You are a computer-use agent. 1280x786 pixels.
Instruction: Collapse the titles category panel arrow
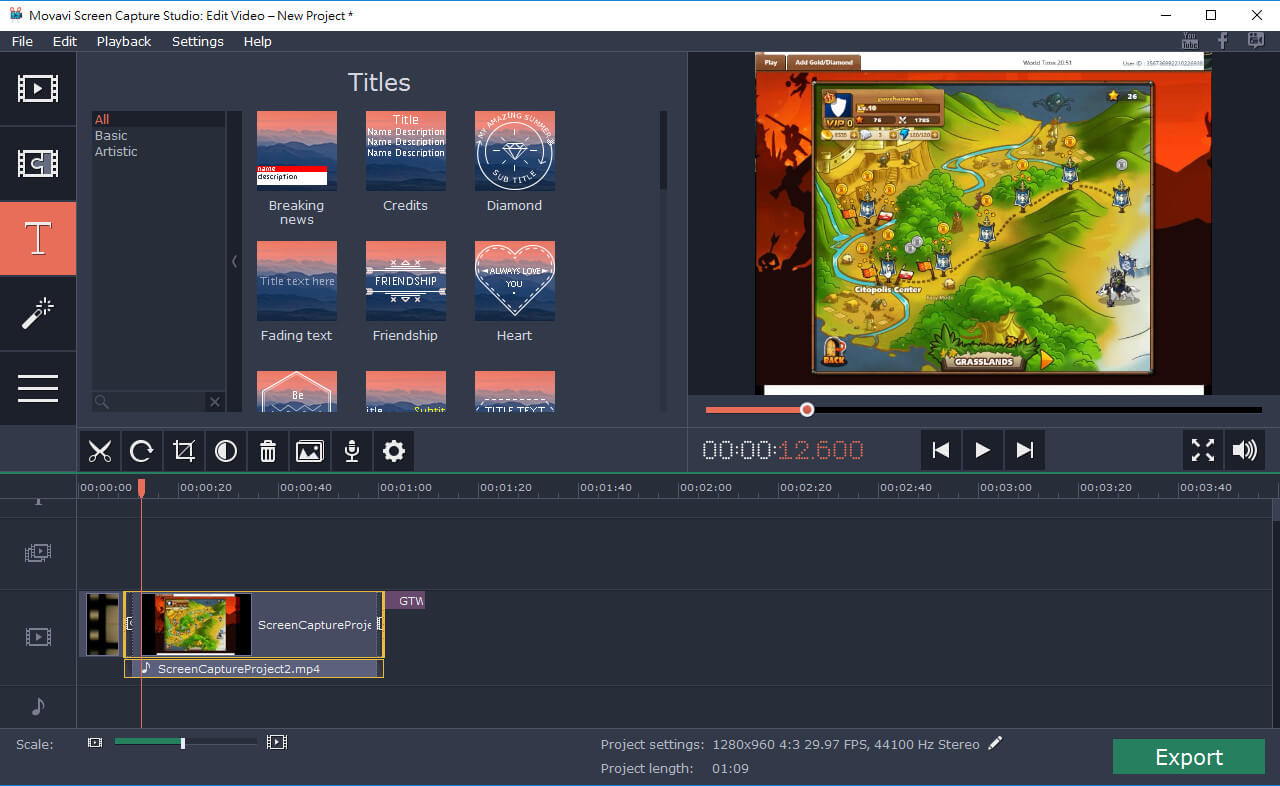click(x=235, y=261)
